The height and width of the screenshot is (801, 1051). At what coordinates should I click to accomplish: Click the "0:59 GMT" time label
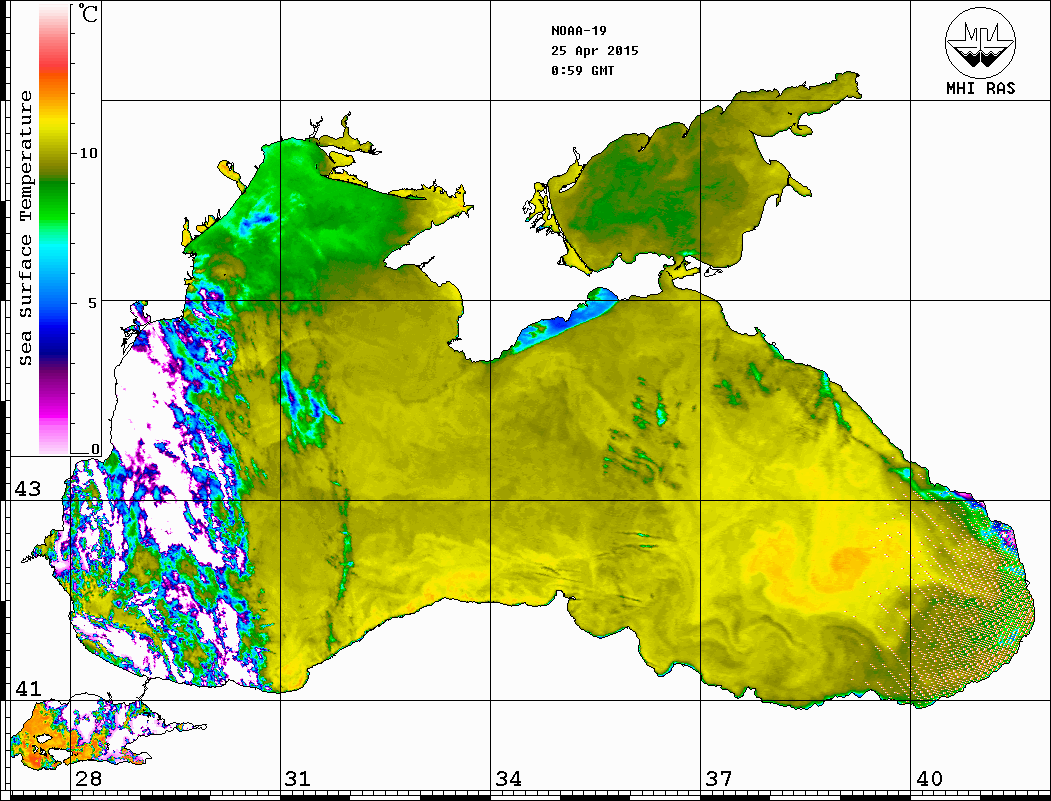[x=582, y=70]
